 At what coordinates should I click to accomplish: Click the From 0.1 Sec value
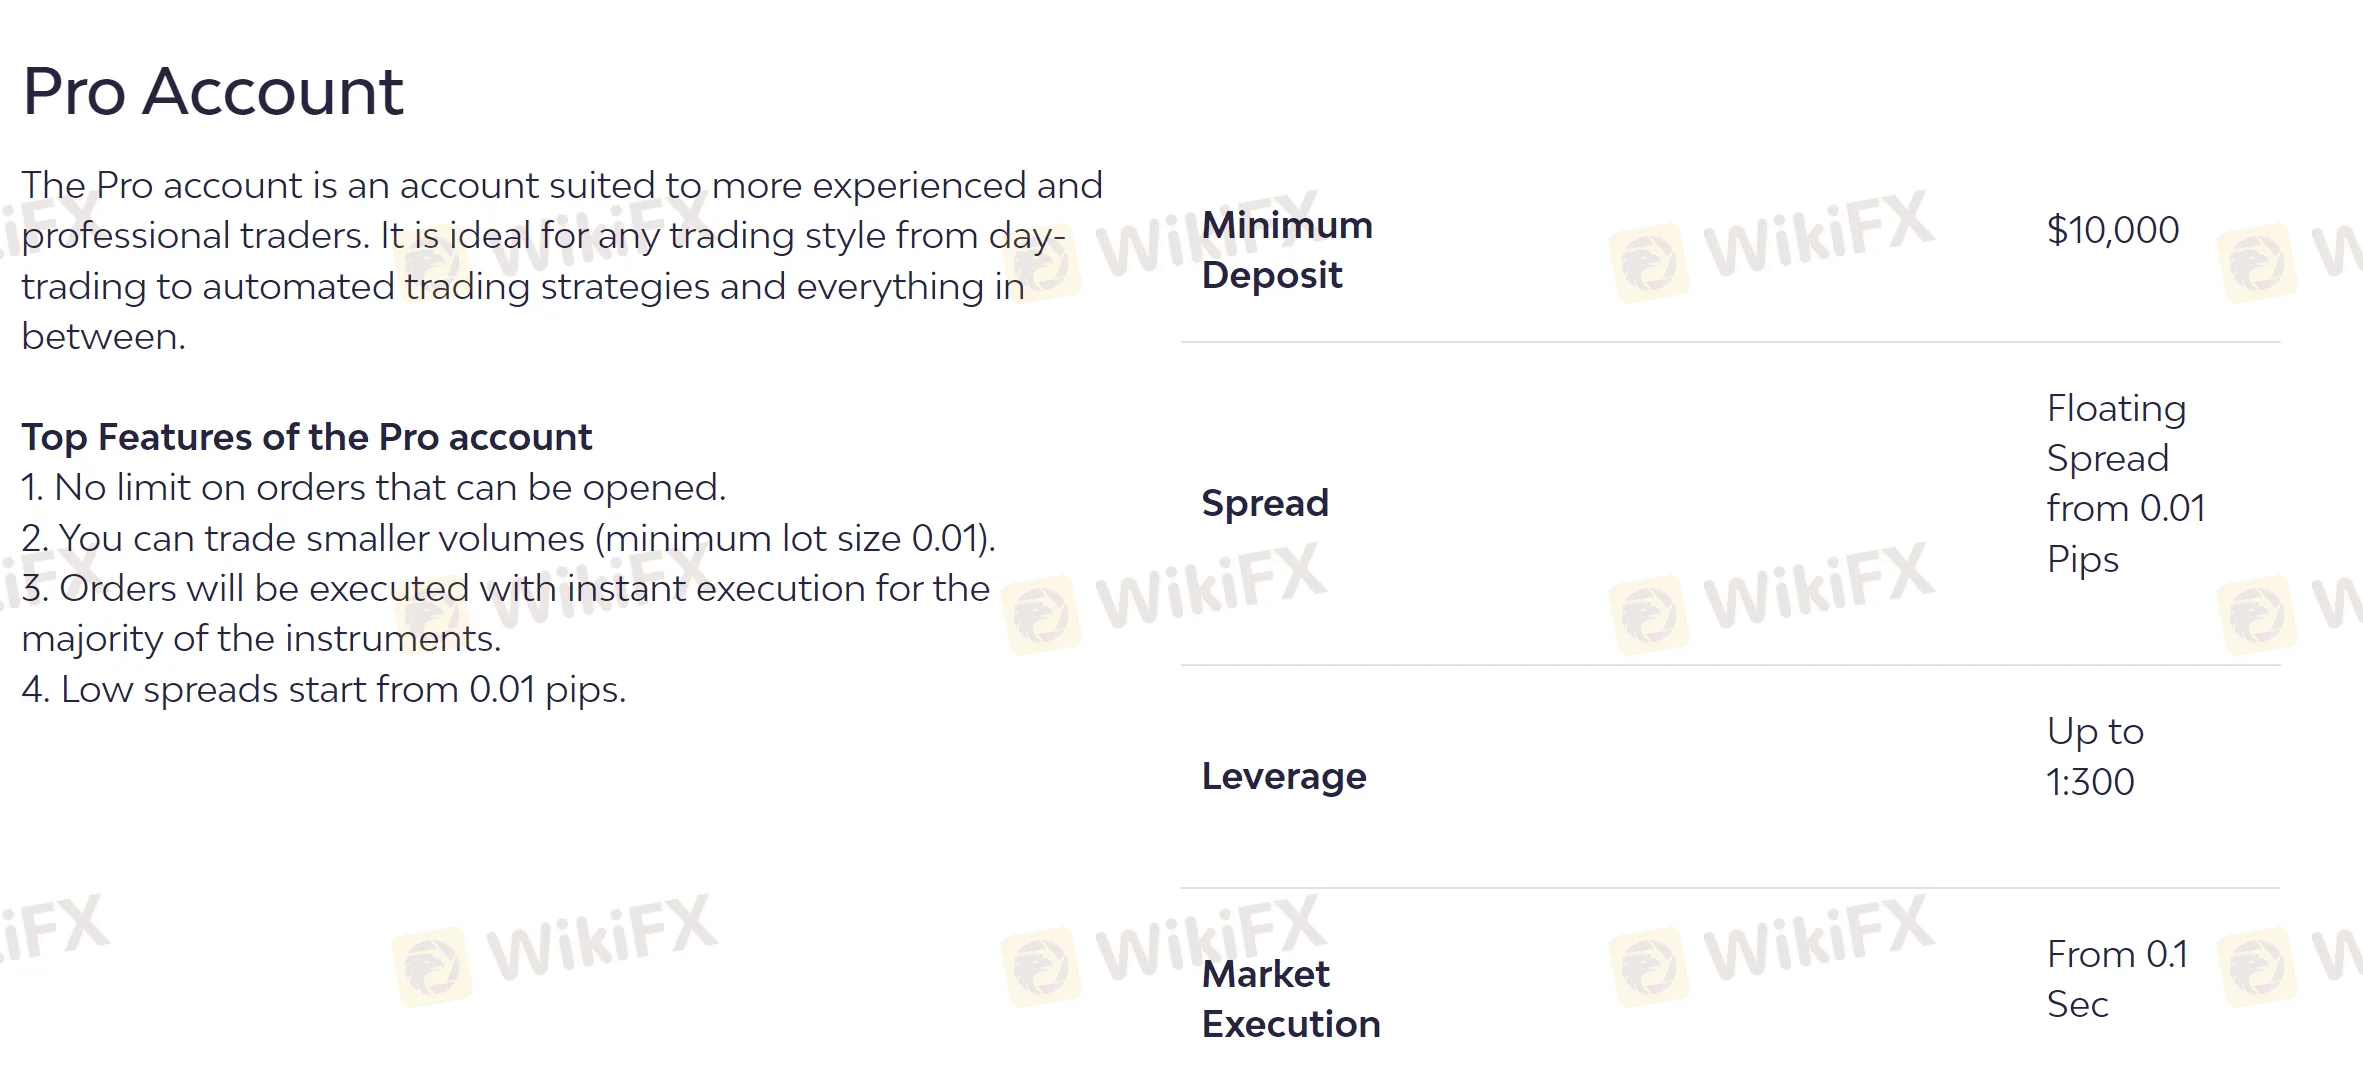[x=2117, y=979]
